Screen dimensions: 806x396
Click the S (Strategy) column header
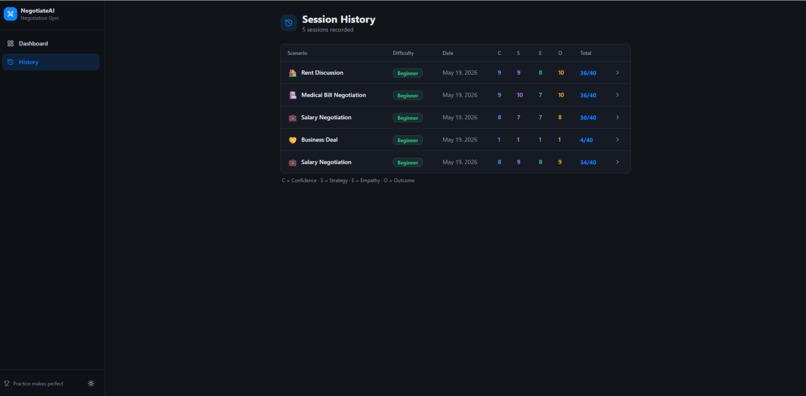[x=518, y=53]
